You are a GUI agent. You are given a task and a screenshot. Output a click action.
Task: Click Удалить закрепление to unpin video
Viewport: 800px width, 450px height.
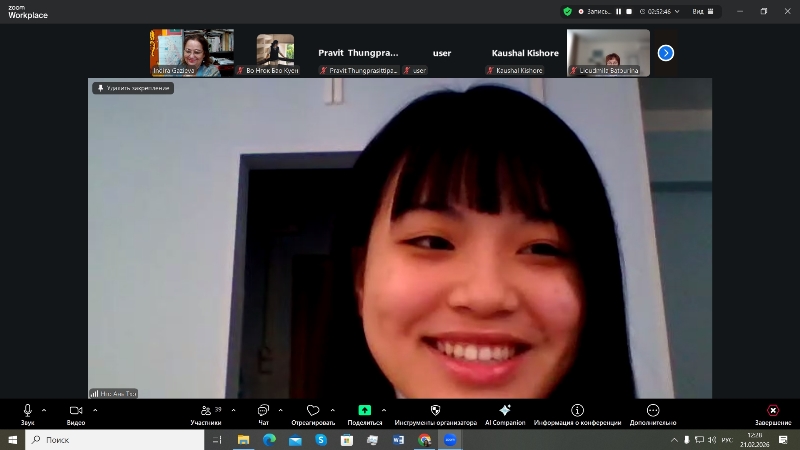(133, 88)
